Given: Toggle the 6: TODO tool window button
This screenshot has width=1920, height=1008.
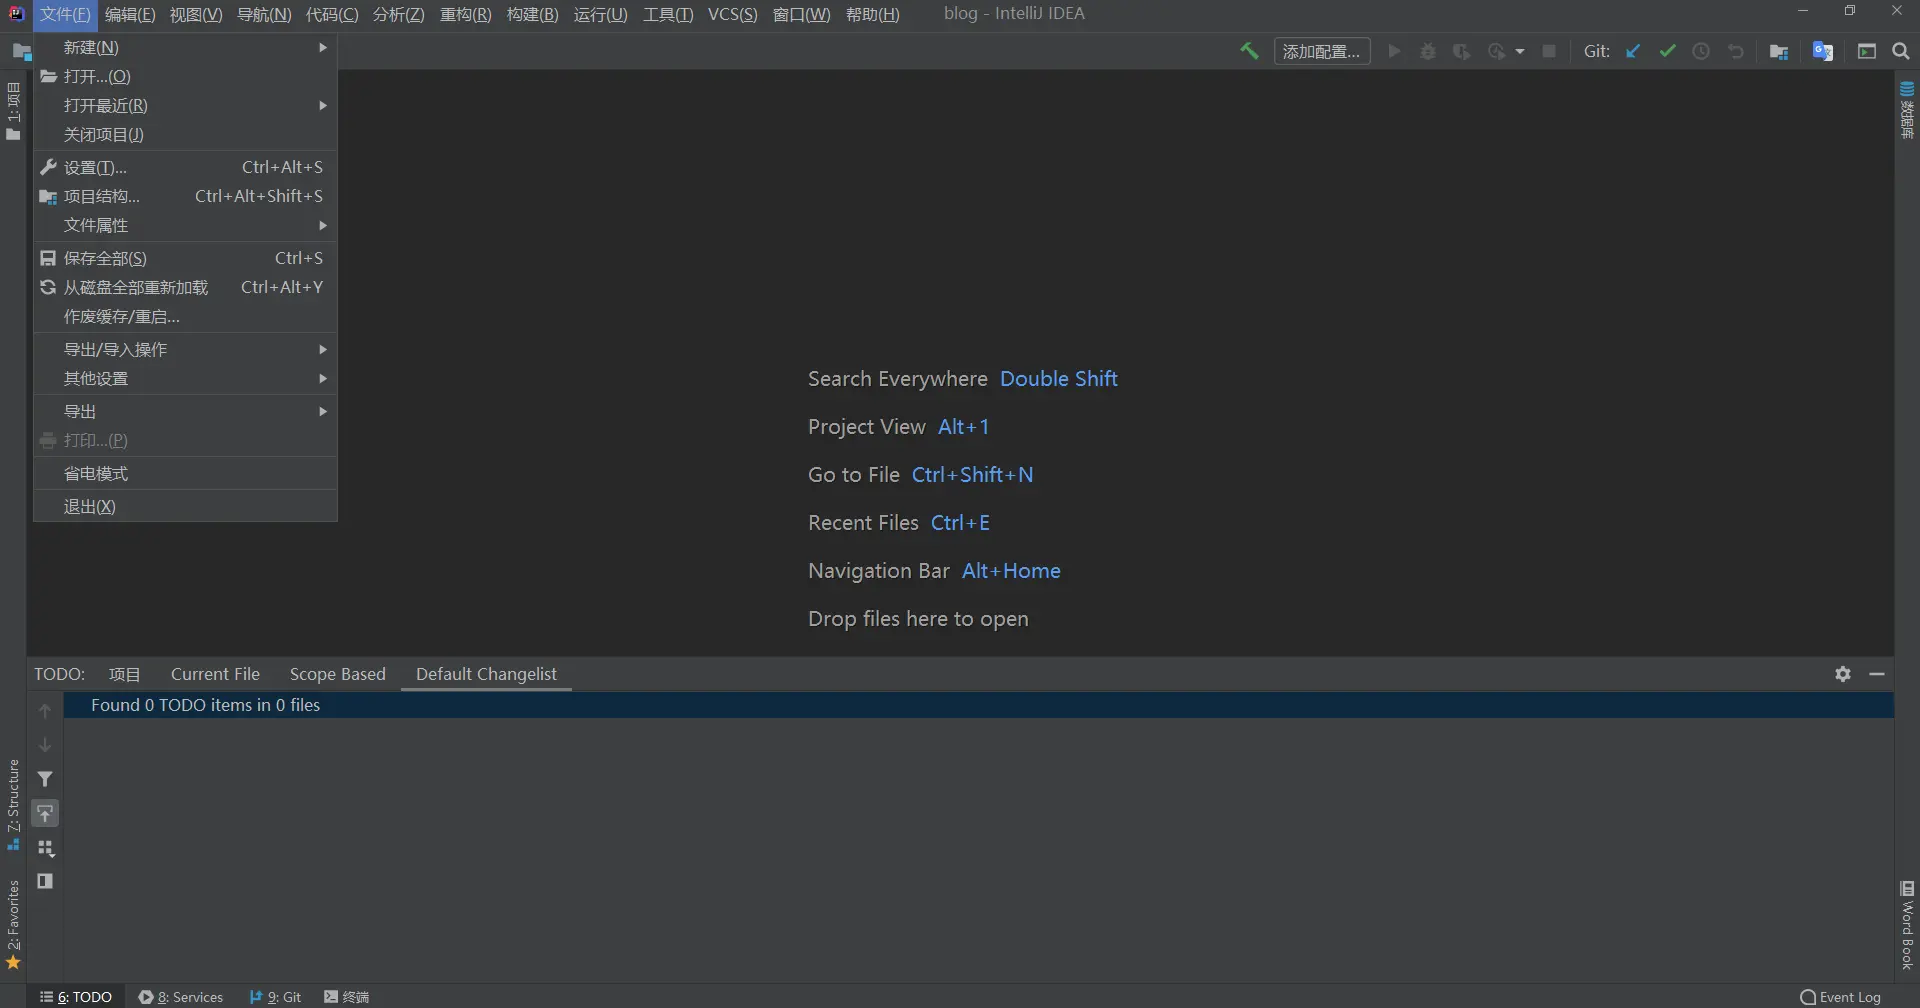Looking at the screenshot, I should pos(76,997).
